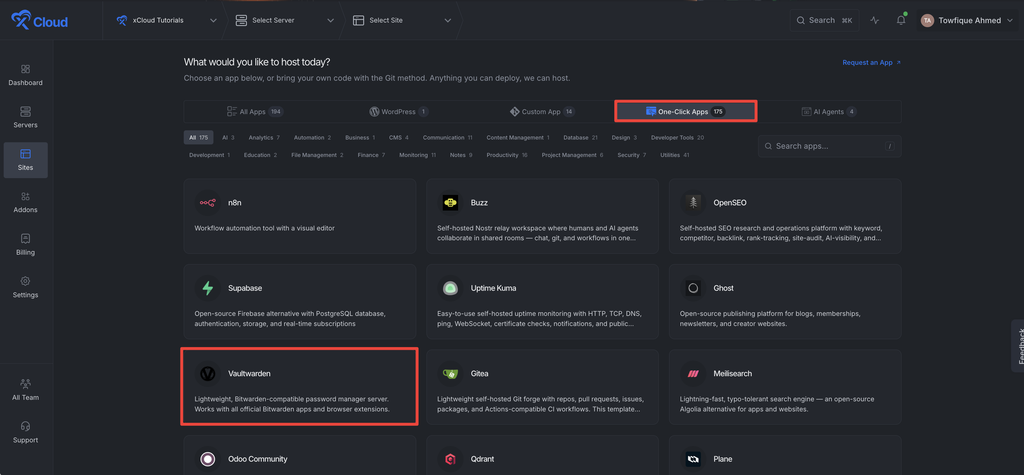This screenshot has width=1024, height=475.
Task: Filter apps by AI category
Action: 228,138
